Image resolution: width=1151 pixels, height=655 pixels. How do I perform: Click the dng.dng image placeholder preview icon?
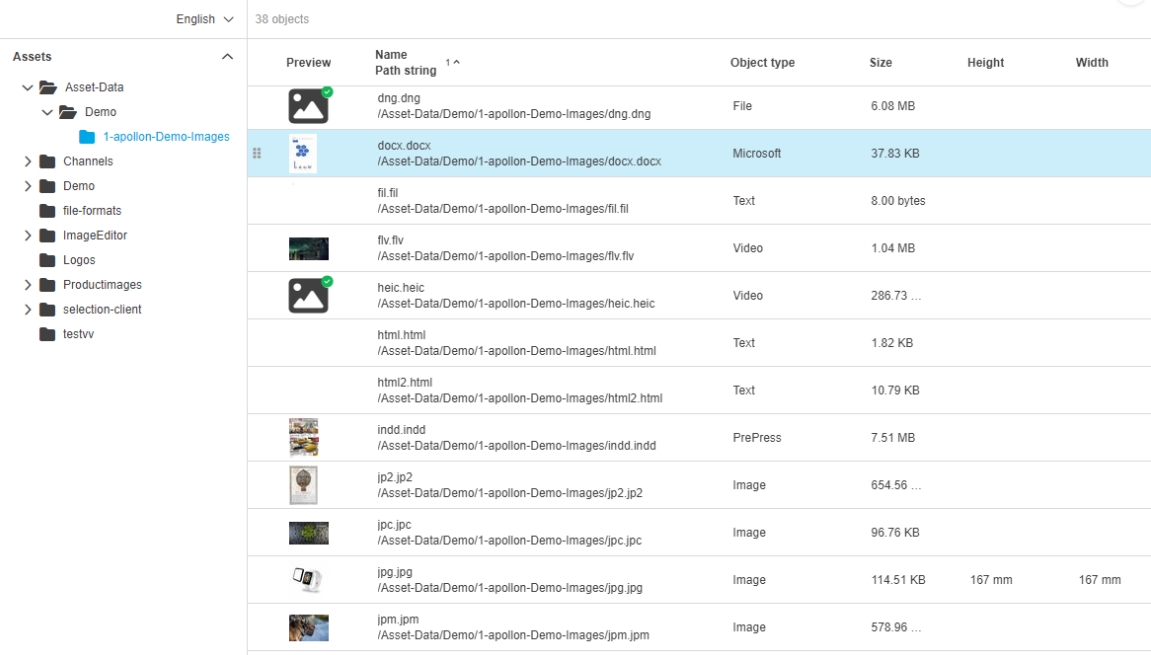[309, 106]
